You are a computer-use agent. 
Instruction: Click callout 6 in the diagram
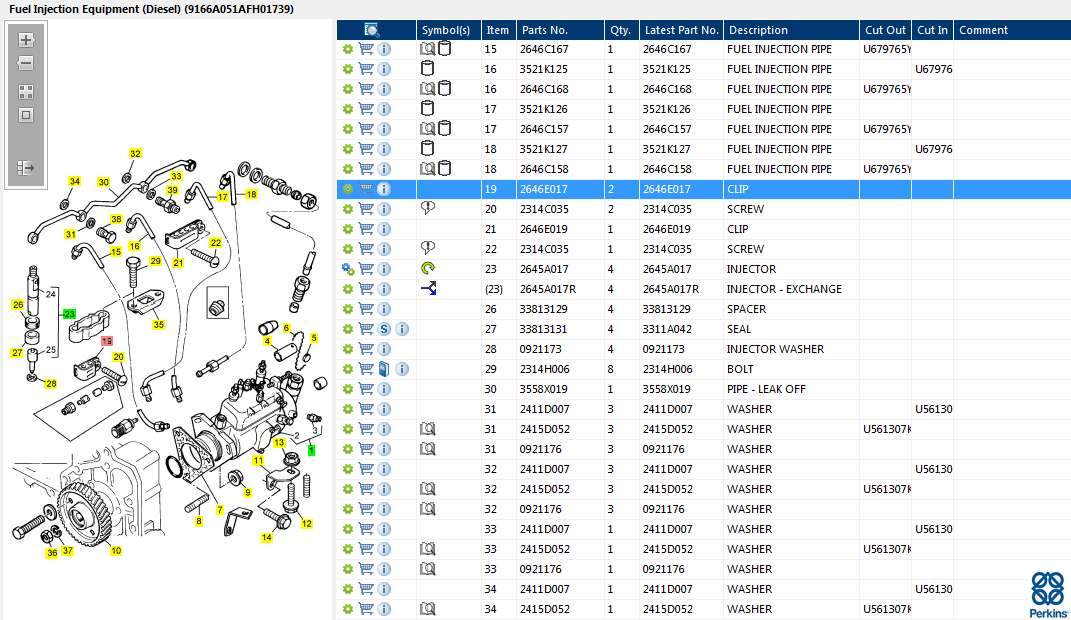[286, 328]
